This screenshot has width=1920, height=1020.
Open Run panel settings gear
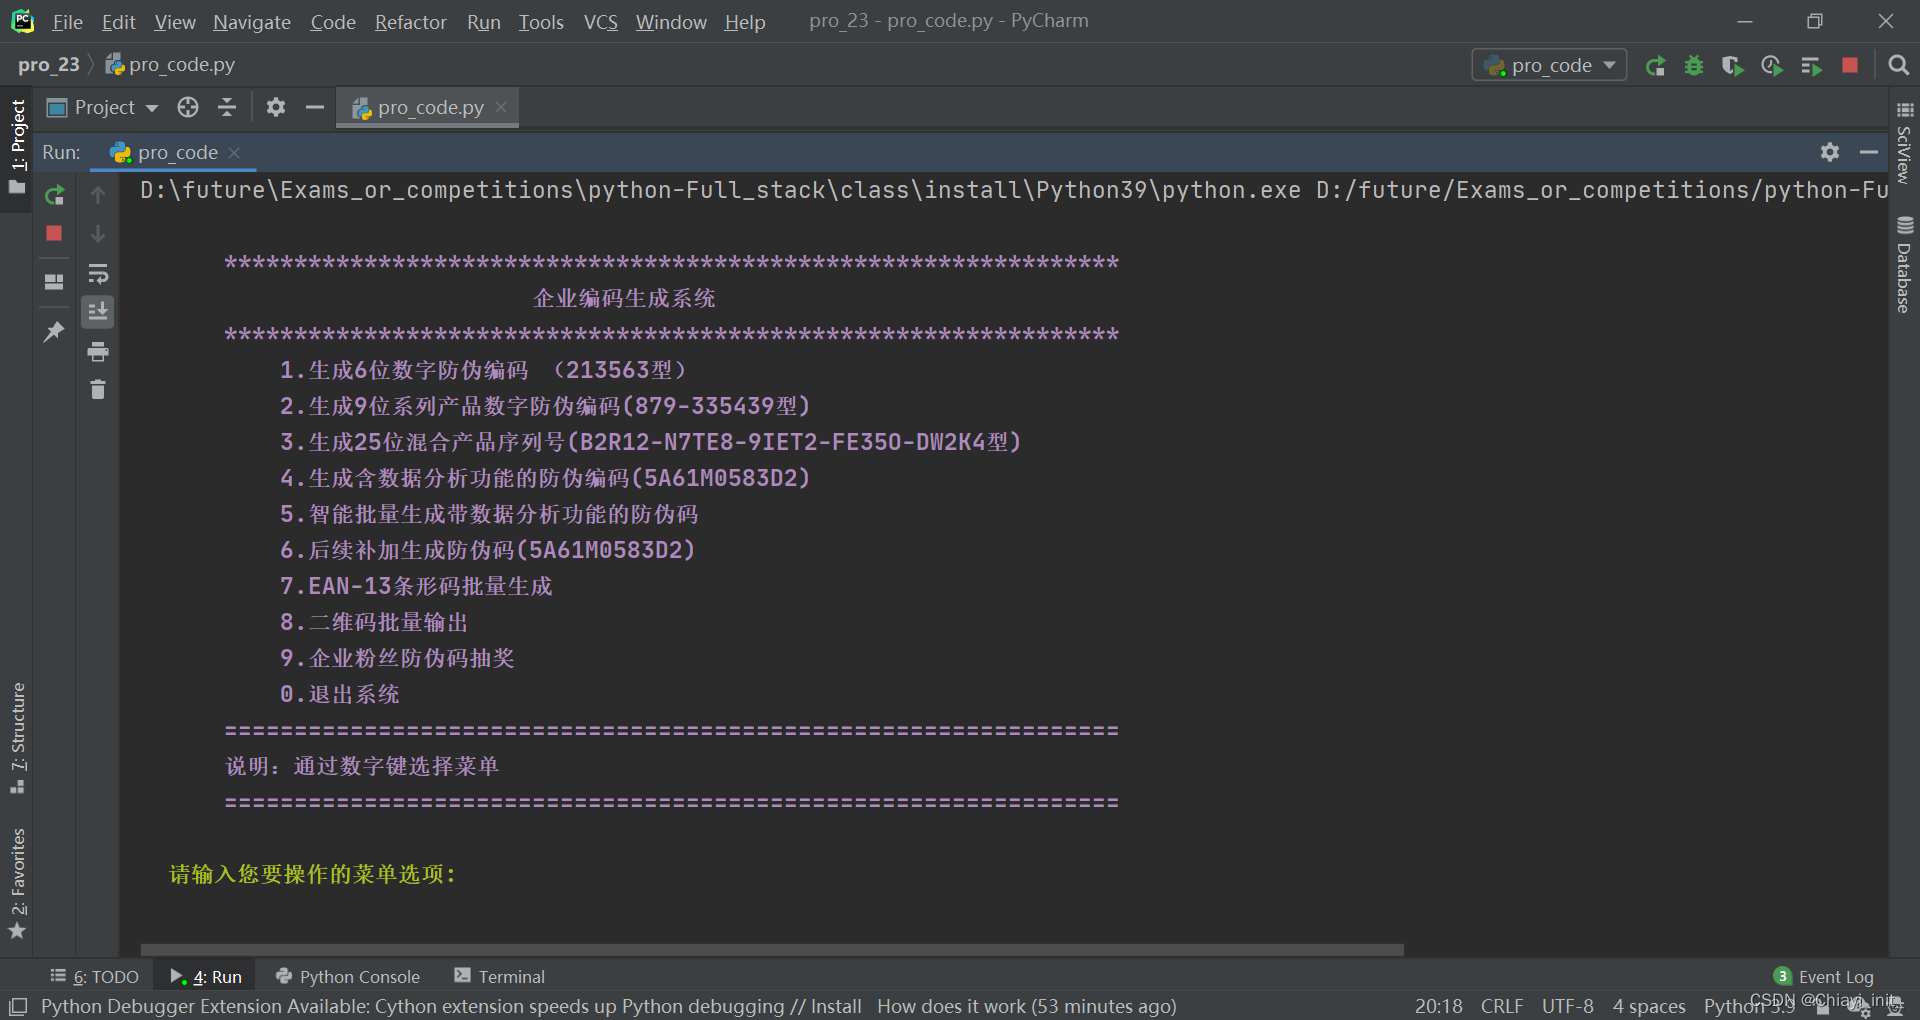(1830, 152)
